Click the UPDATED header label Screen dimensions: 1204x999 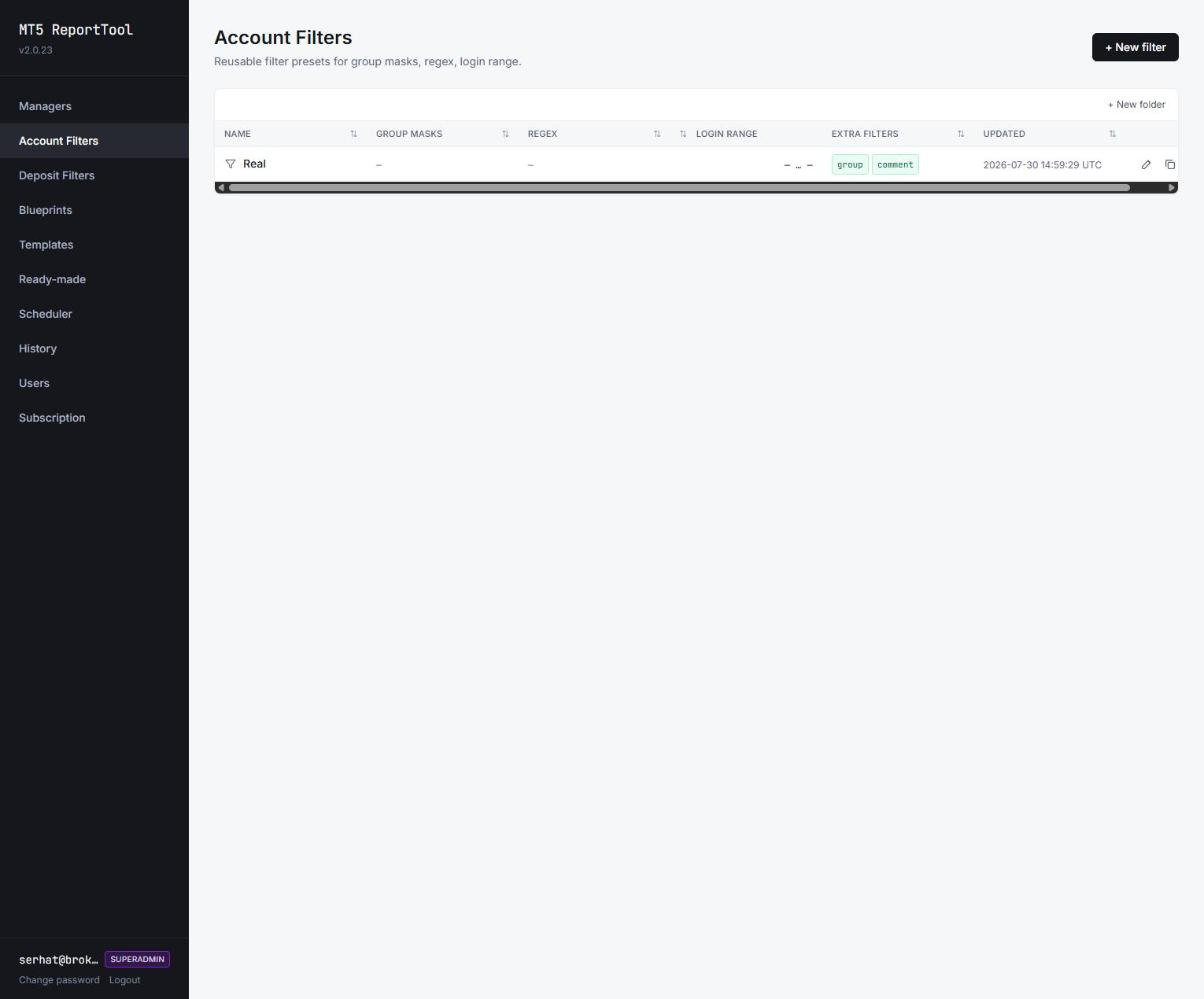pos(1004,134)
